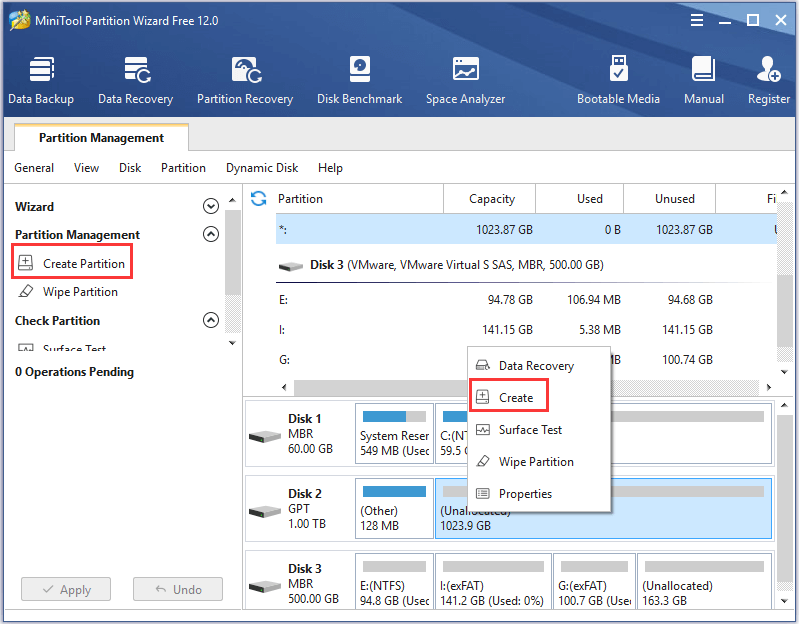Viewport: 799px width, 624px height.
Task: Select the E:(NTFS) block on Disk 3
Action: click(394, 583)
